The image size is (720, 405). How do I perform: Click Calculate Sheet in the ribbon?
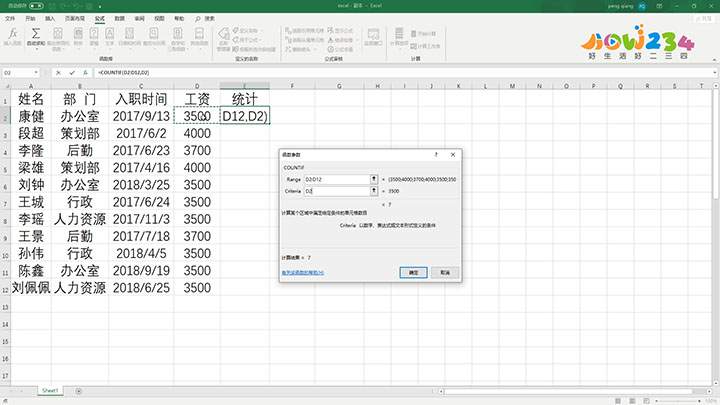425,46
